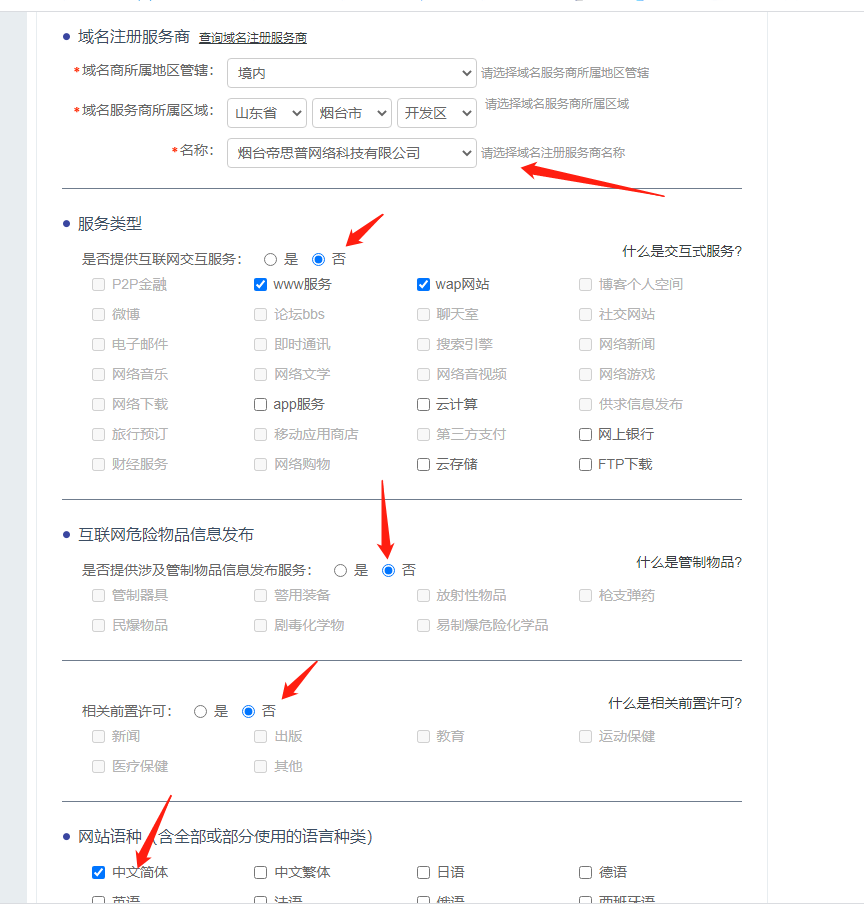The width and height of the screenshot is (864, 911).
Task: Select 否 for 互联网交互服务
Action: 319,259
